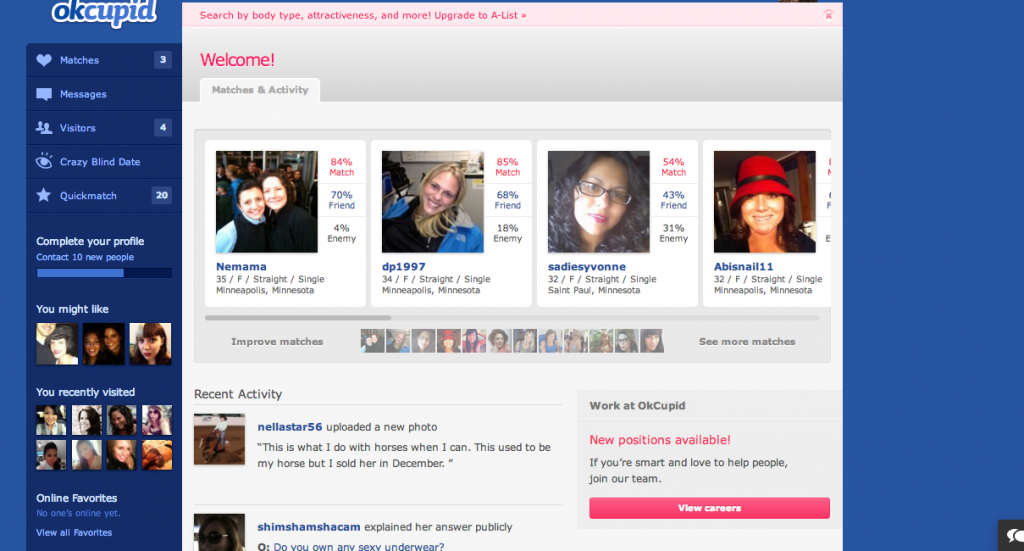Screen dimensions: 1024x551
Task: Click the shimshamshacam username link
Action: pyautogui.click(x=308, y=527)
